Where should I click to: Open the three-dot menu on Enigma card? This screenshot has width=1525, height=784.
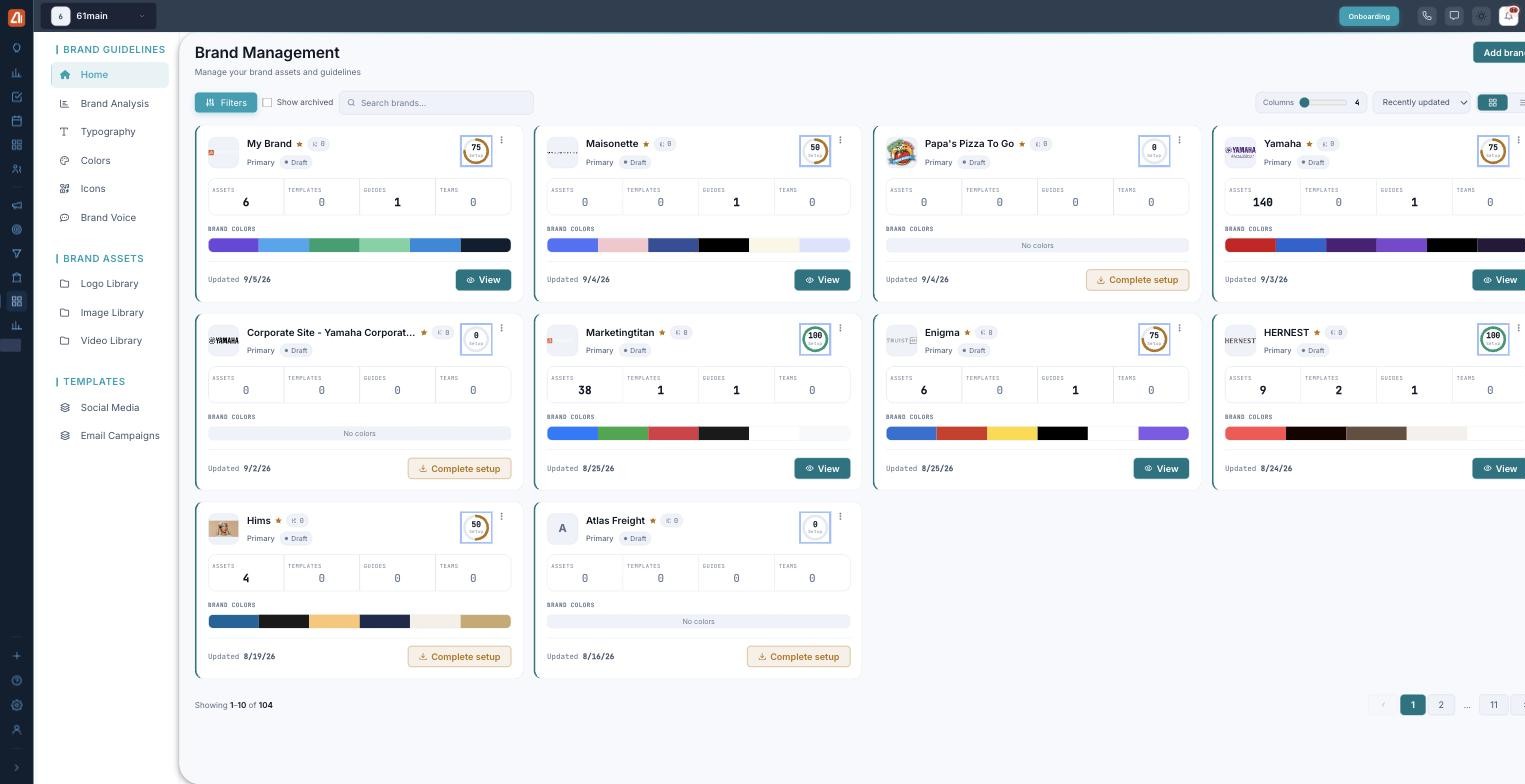click(x=1179, y=328)
